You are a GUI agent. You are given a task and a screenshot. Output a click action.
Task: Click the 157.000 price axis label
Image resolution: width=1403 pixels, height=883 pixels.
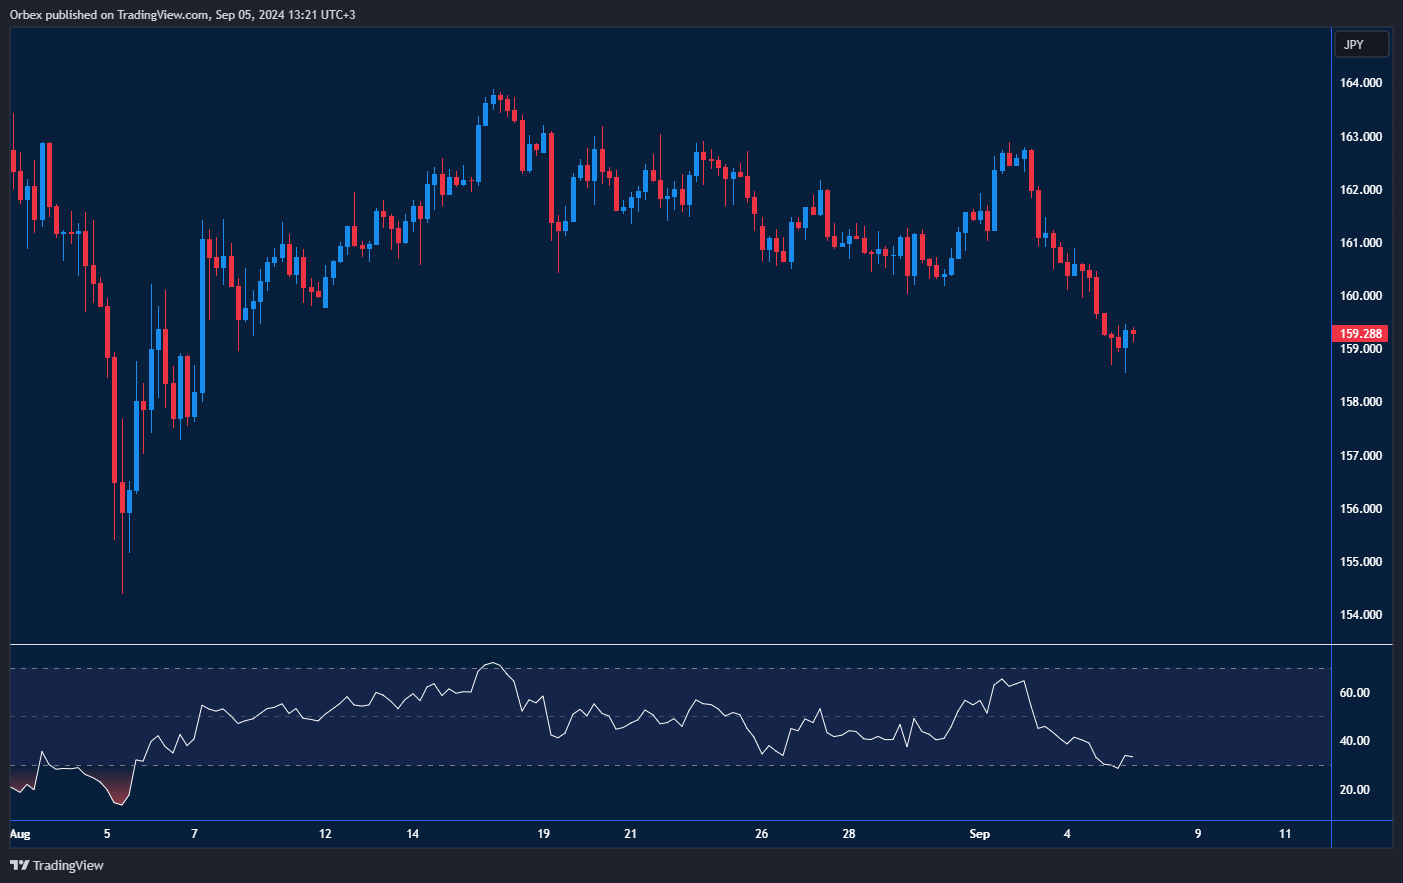tap(1360, 456)
